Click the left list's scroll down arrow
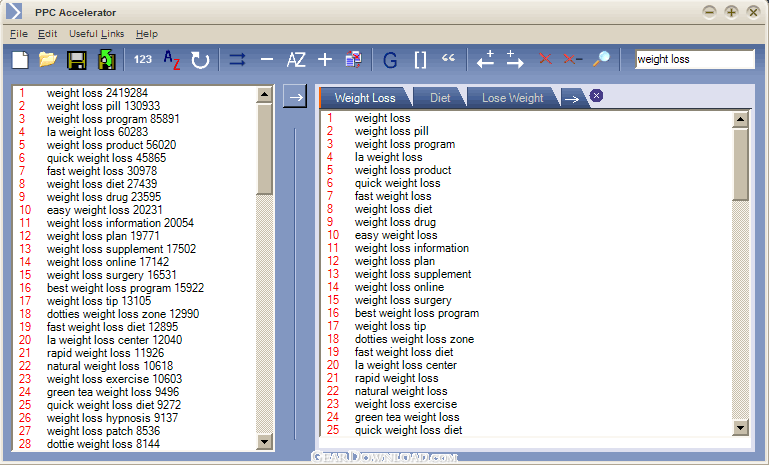The width and height of the screenshot is (769, 465). [x=265, y=441]
